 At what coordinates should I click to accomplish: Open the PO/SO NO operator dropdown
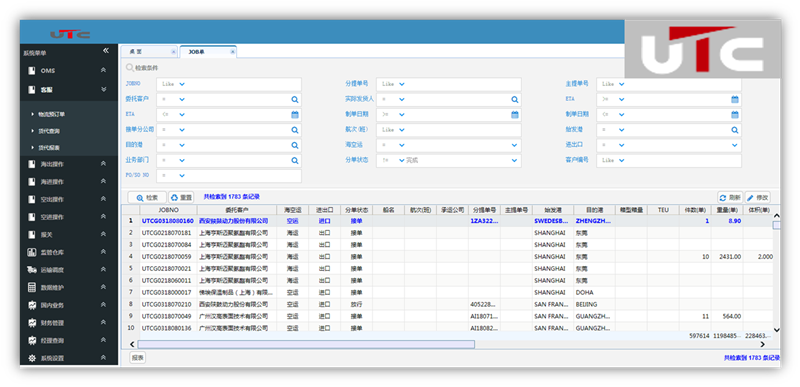tap(182, 176)
